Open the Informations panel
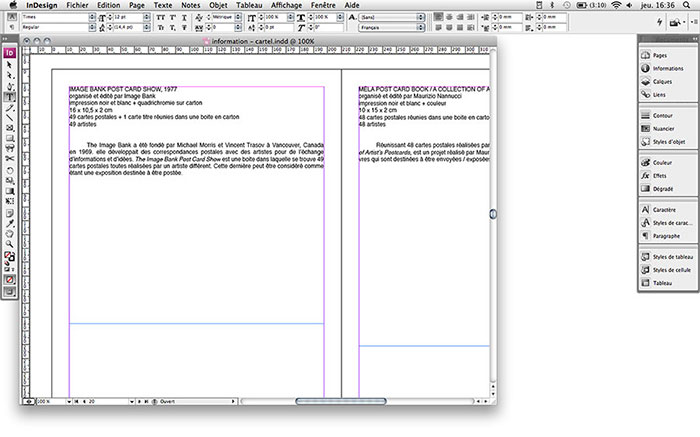This screenshot has width=700, height=437. 668,69
